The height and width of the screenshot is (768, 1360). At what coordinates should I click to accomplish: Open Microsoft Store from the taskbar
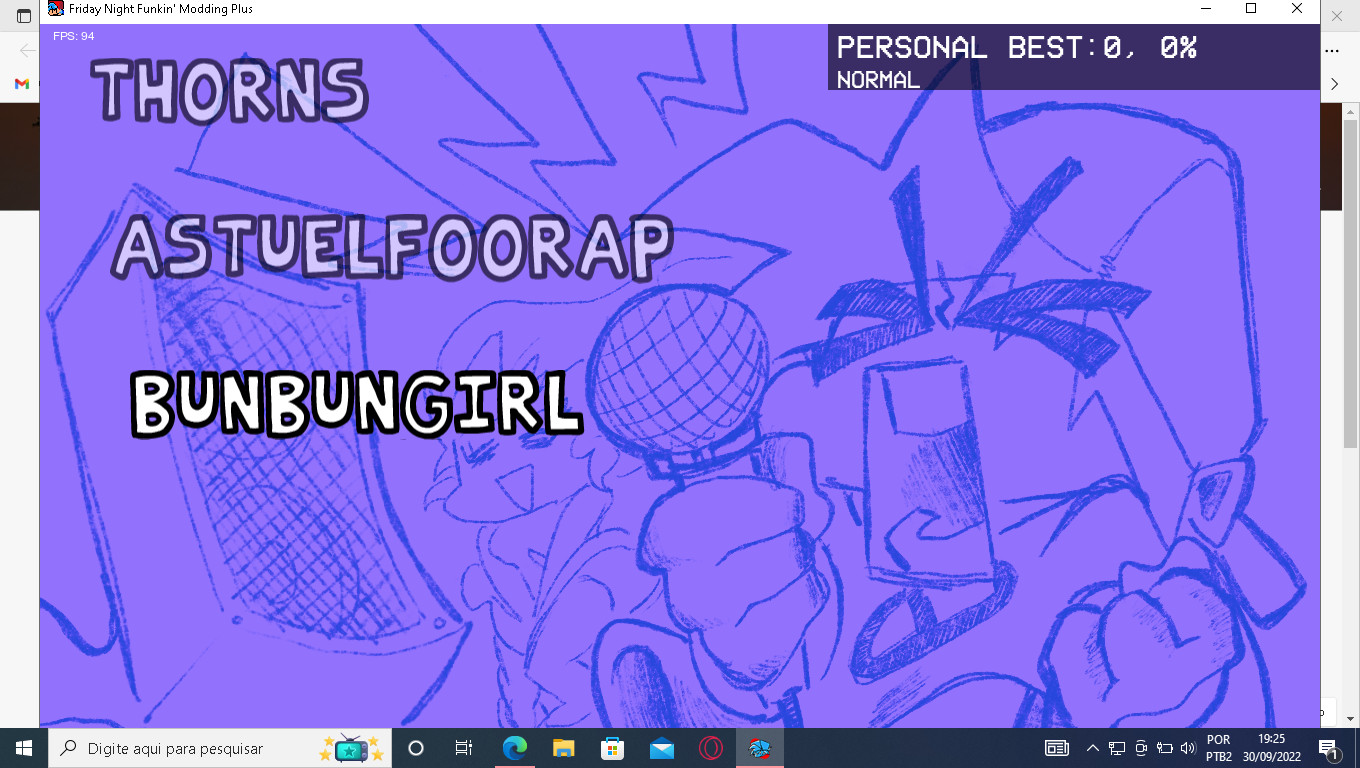pyautogui.click(x=612, y=748)
